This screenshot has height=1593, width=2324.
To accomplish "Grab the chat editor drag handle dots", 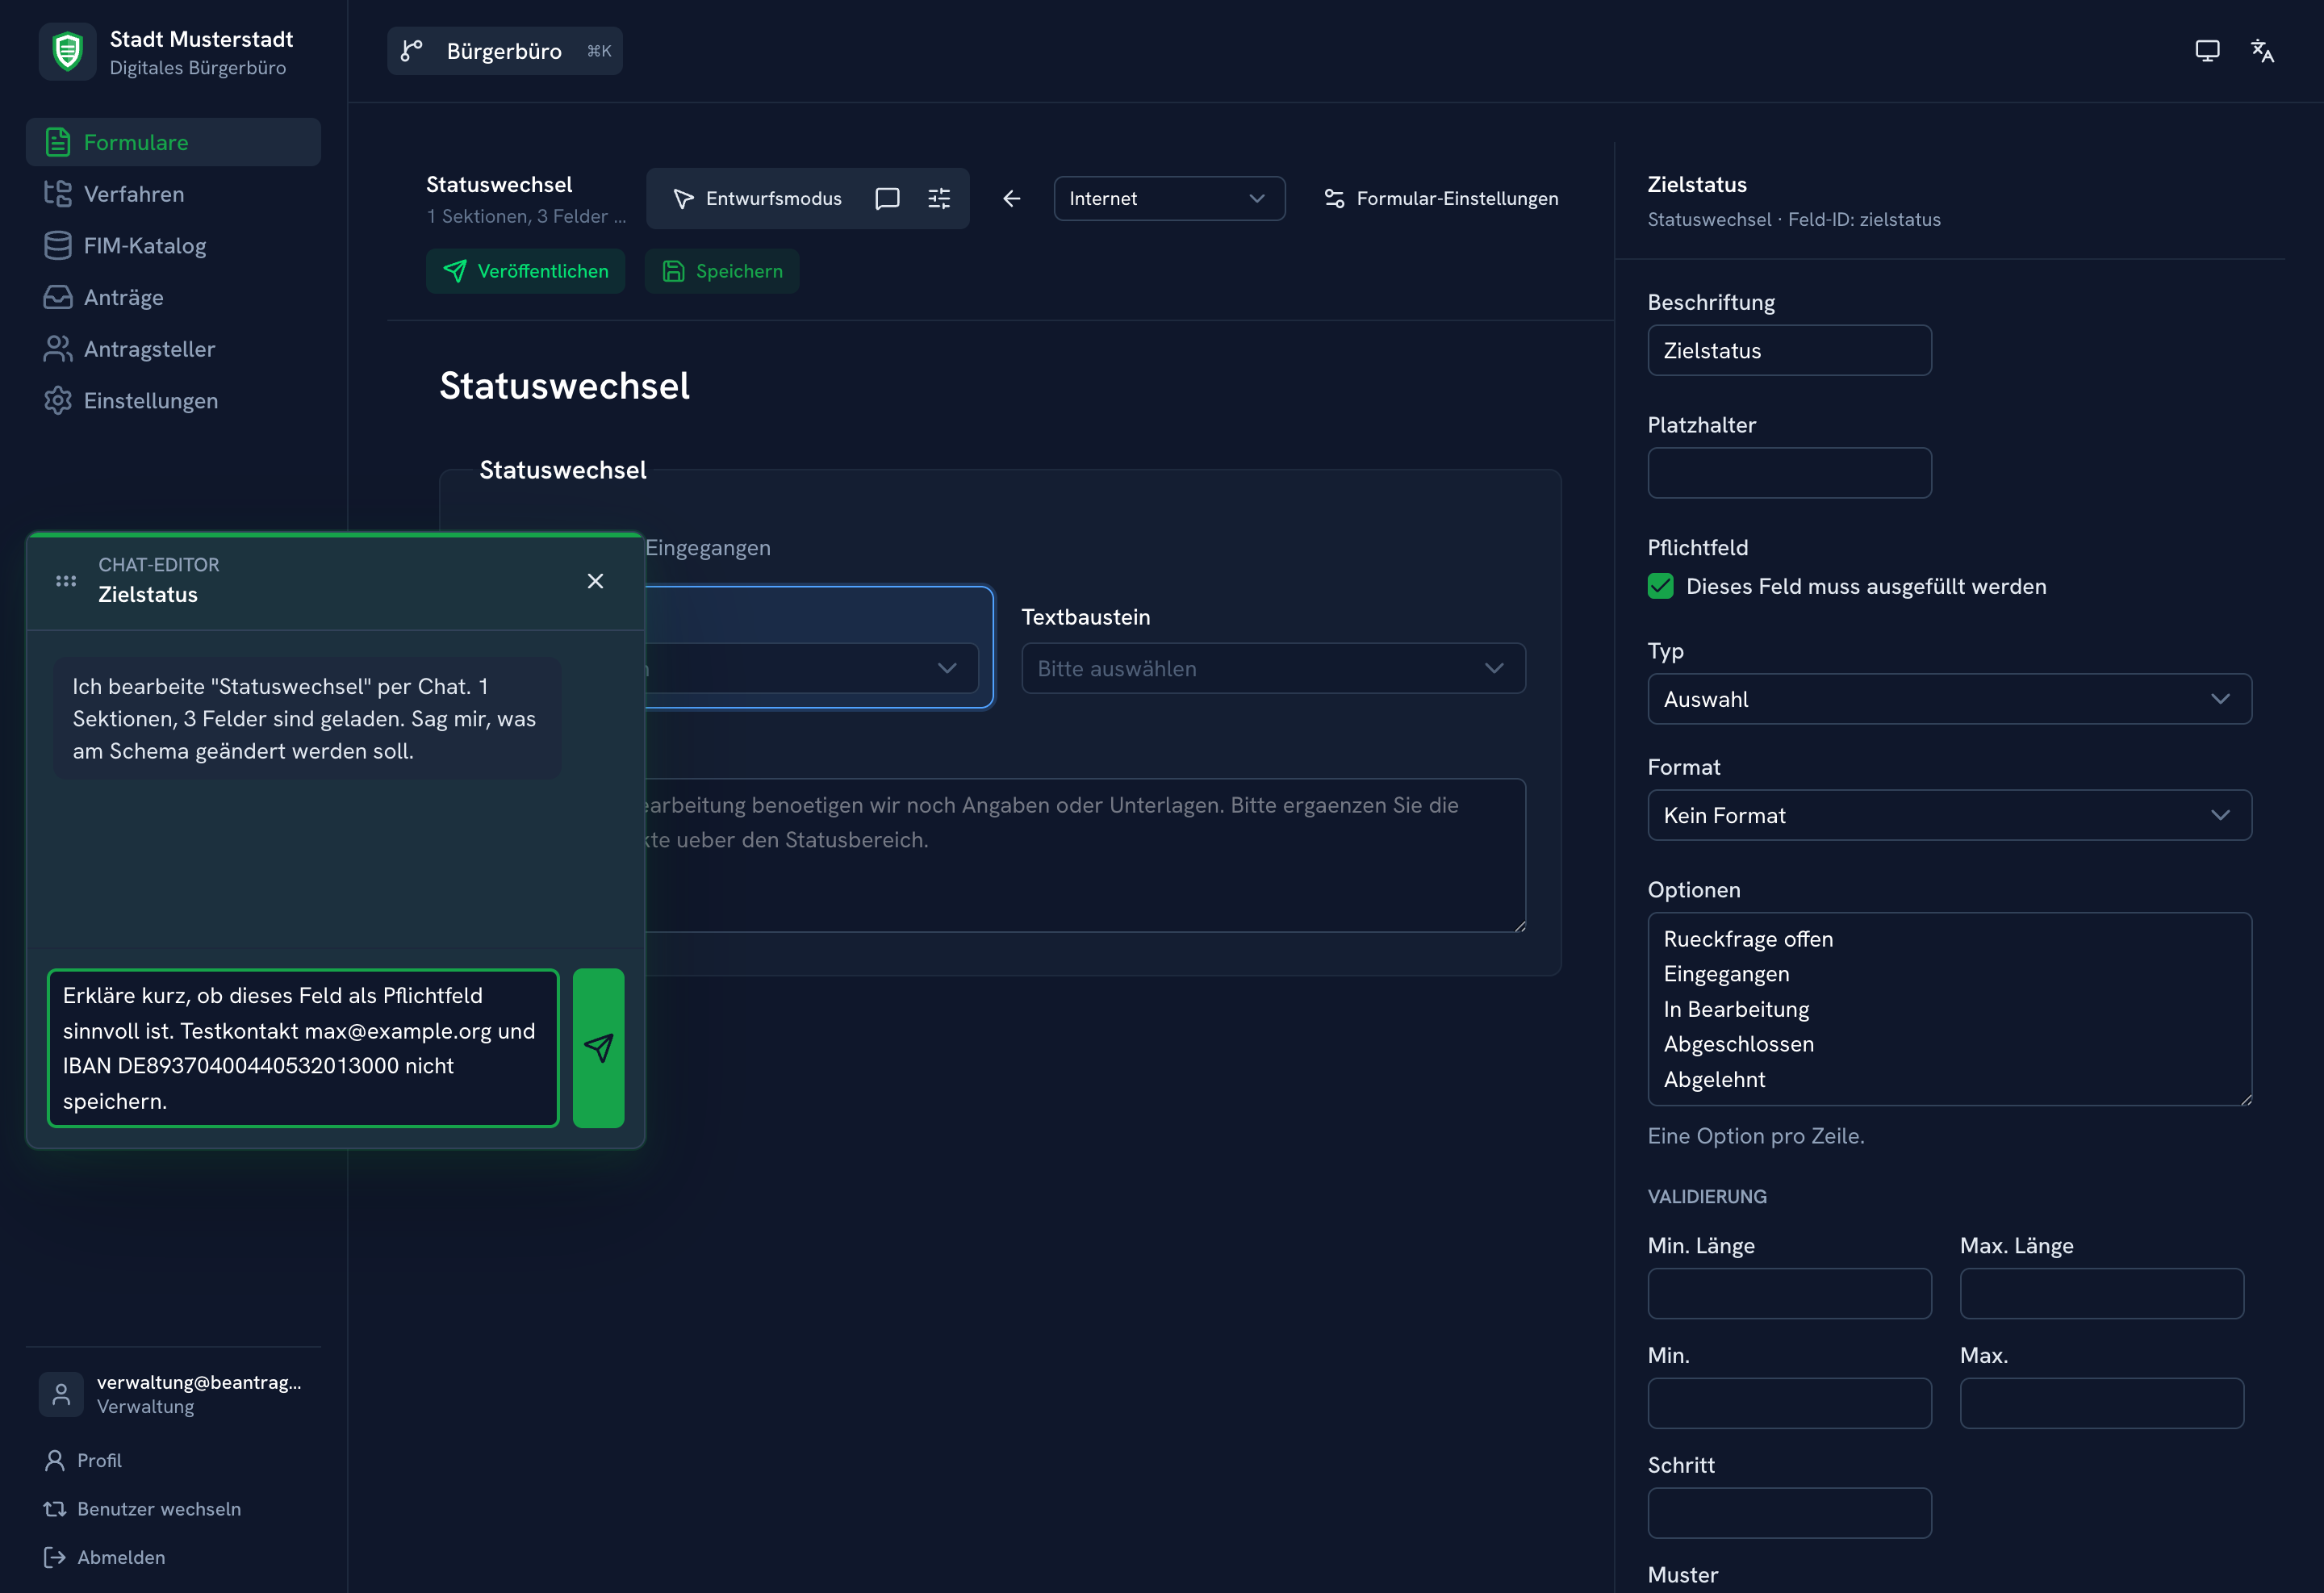I will 66,581.
